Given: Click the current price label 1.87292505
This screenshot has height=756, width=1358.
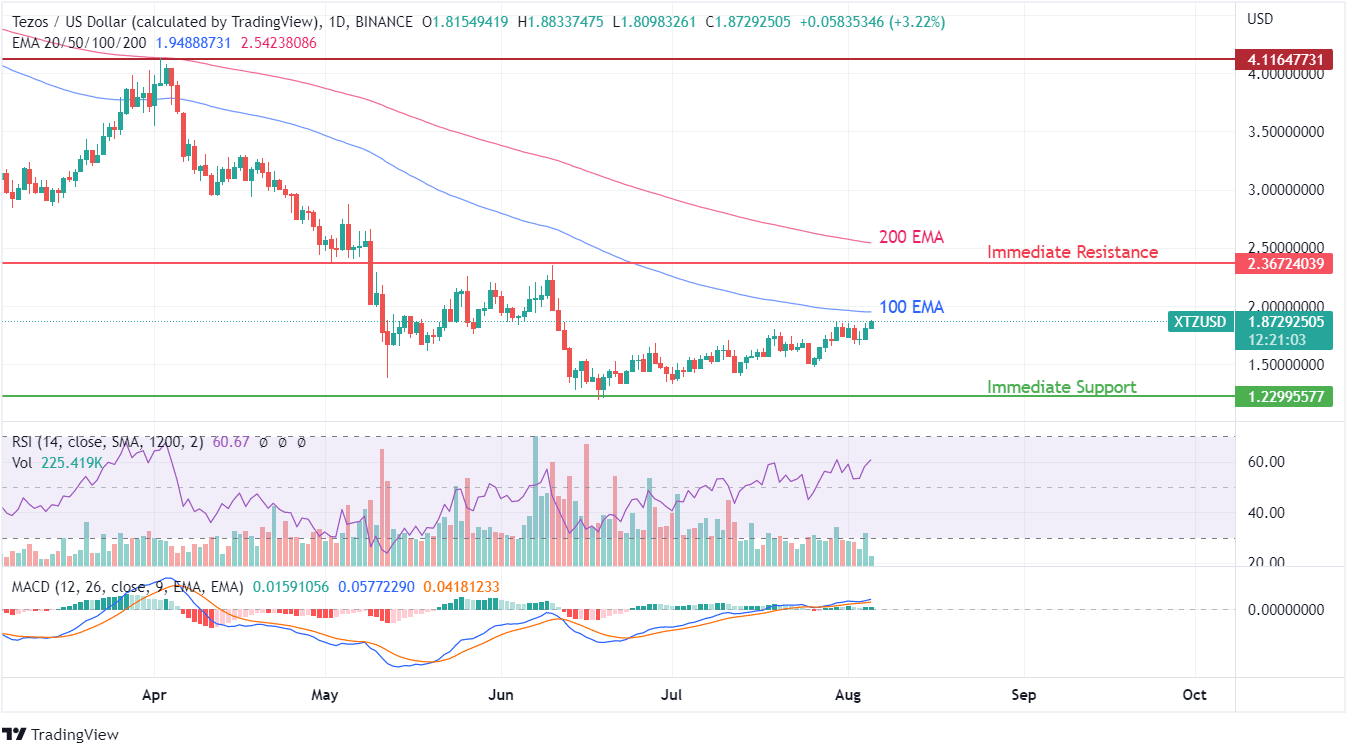Looking at the screenshot, I should [1284, 322].
